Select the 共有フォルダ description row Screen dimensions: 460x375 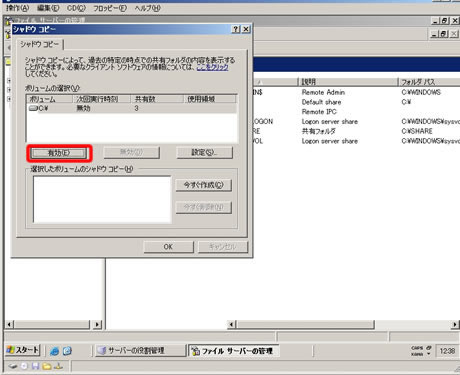pos(319,131)
